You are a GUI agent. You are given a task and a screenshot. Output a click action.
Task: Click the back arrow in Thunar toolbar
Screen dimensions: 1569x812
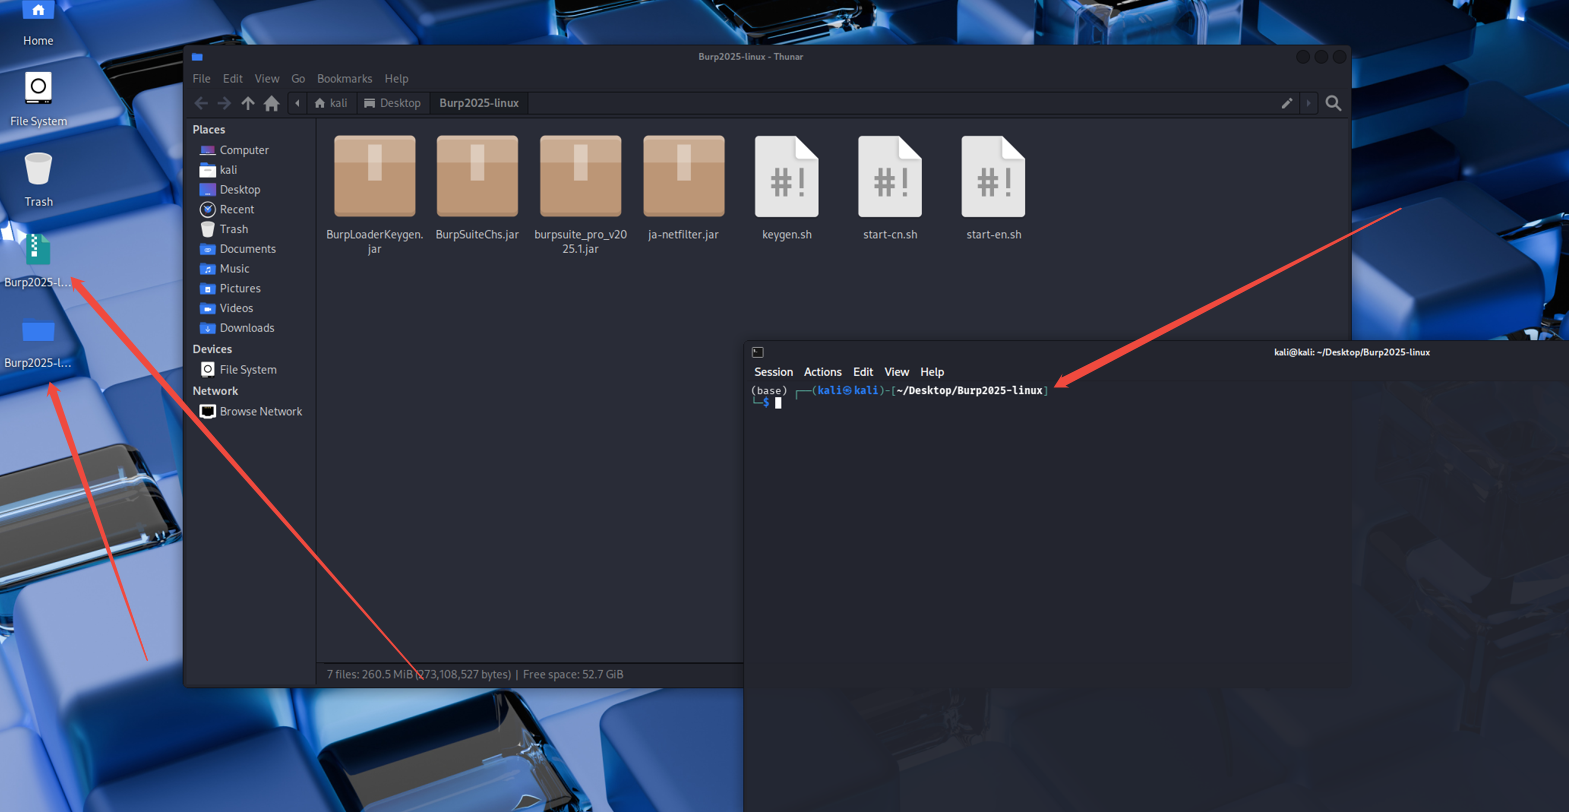pyautogui.click(x=201, y=103)
